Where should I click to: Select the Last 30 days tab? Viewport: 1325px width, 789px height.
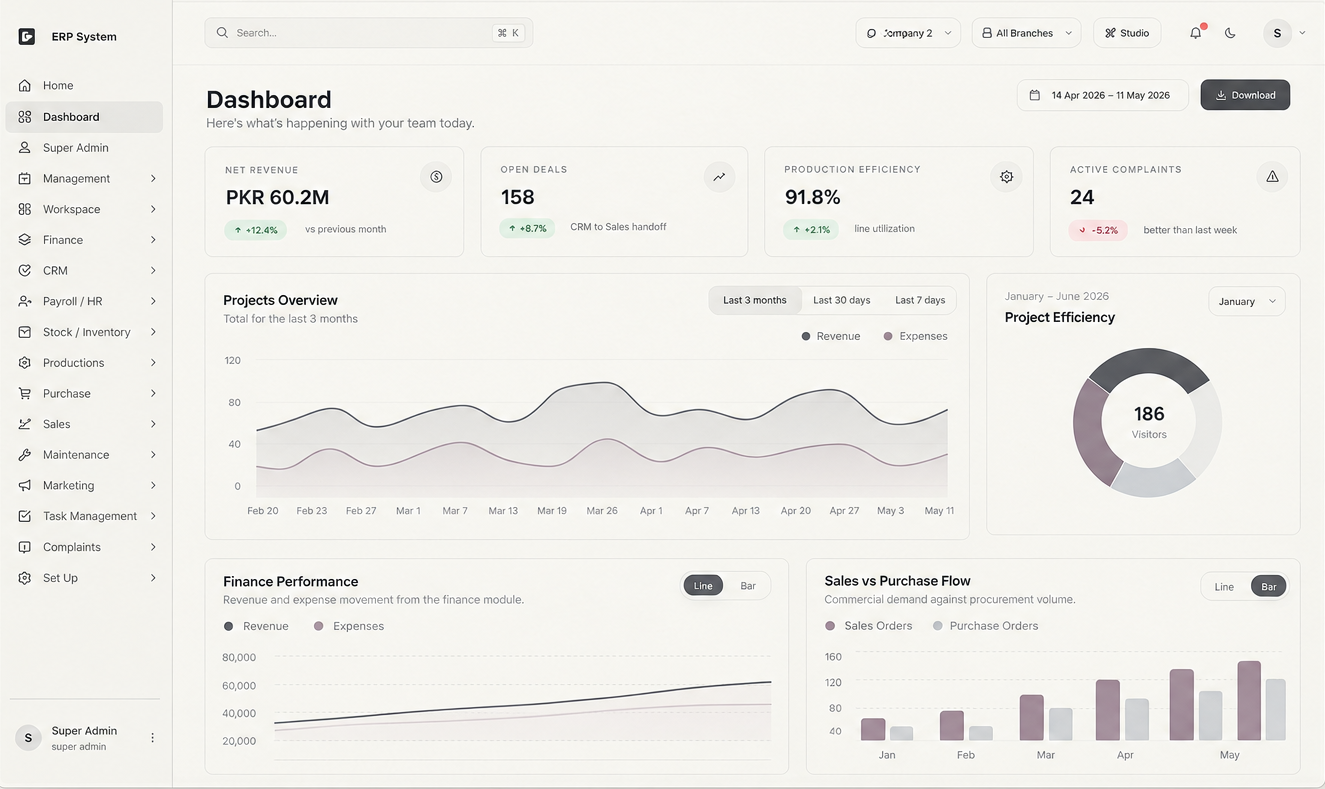tap(841, 300)
